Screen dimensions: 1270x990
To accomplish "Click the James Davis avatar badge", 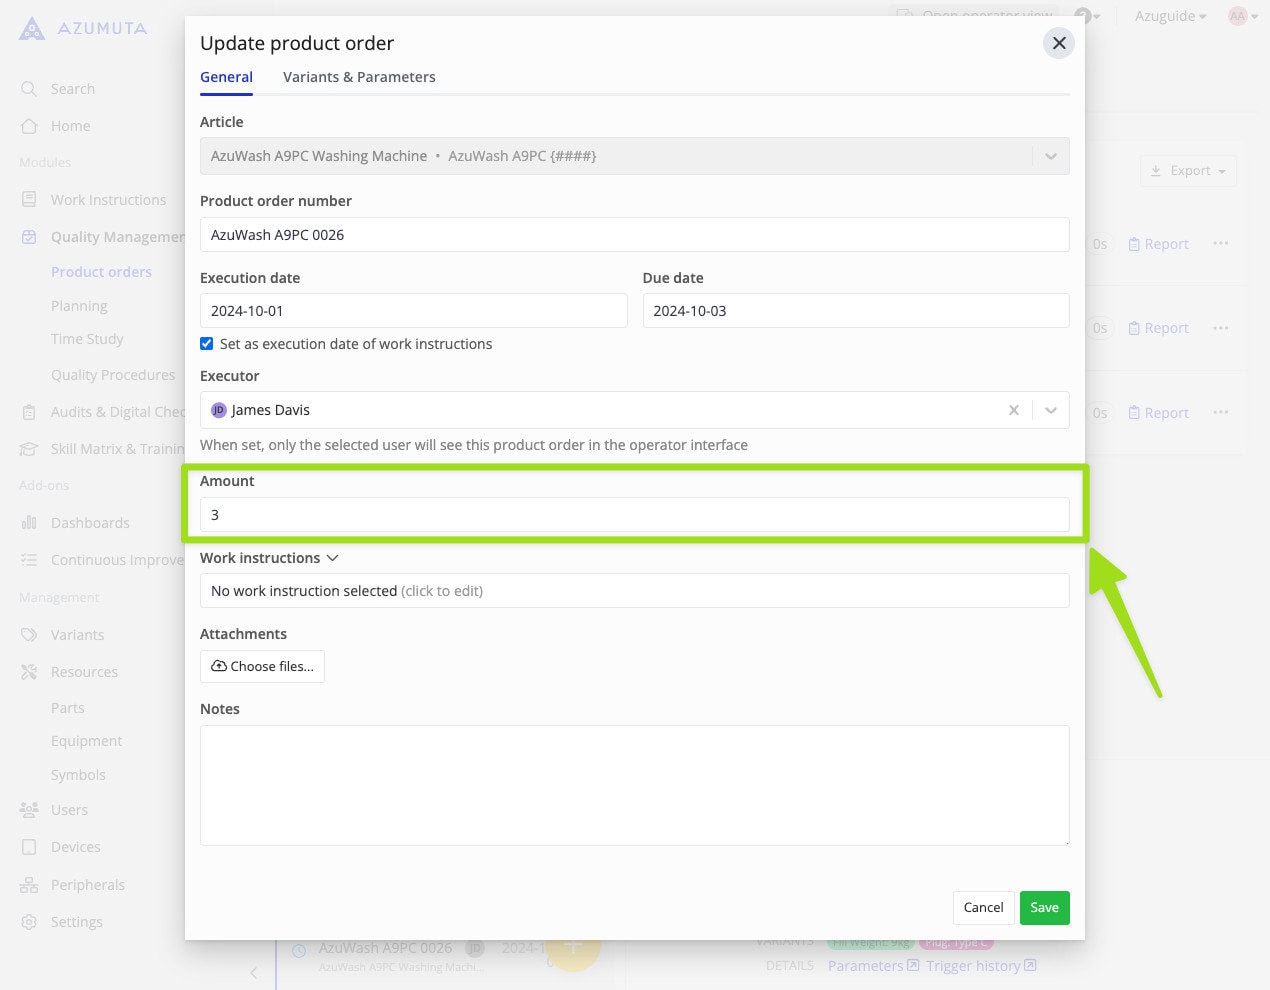I will coord(218,409).
